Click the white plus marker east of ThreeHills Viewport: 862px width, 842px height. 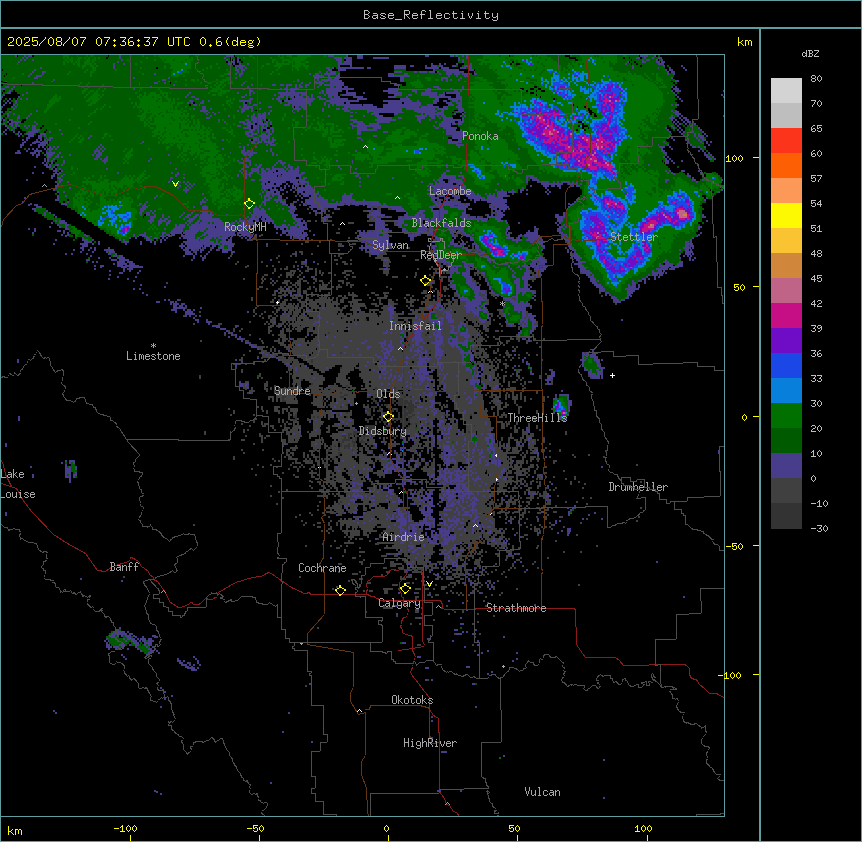pyautogui.click(x=612, y=375)
